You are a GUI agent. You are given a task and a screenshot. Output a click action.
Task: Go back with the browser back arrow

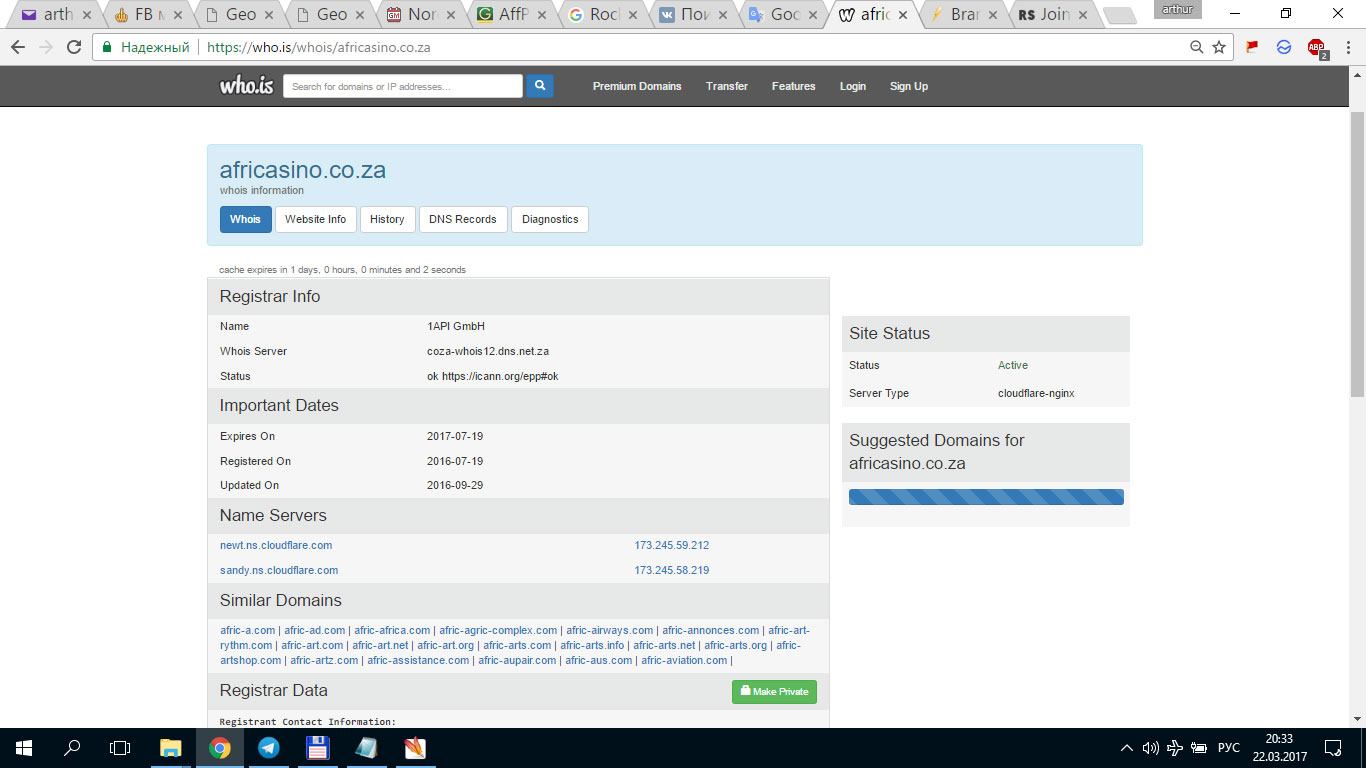18,47
